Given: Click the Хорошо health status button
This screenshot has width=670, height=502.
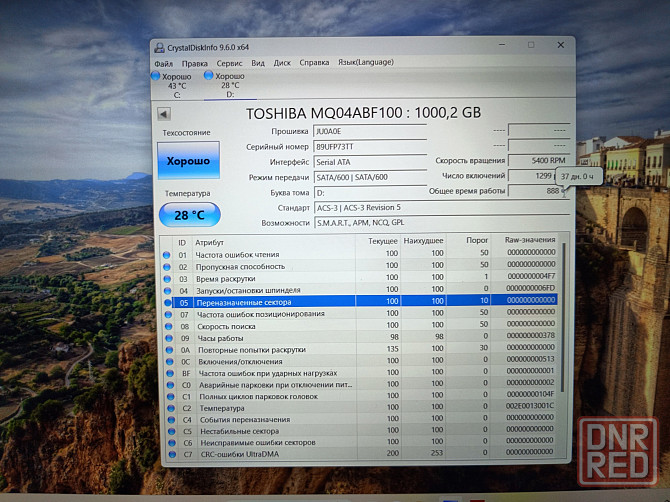Looking at the screenshot, I should click(x=188, y=161).
